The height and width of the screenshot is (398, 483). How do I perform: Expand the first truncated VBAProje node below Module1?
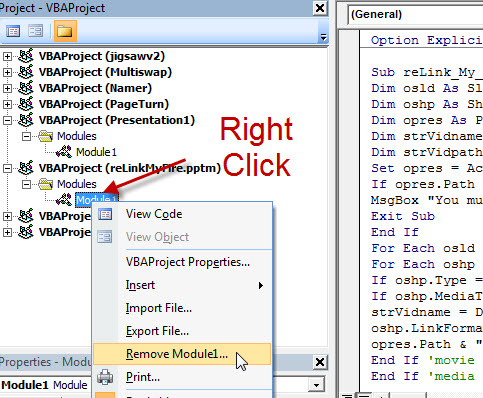[7, 216]
